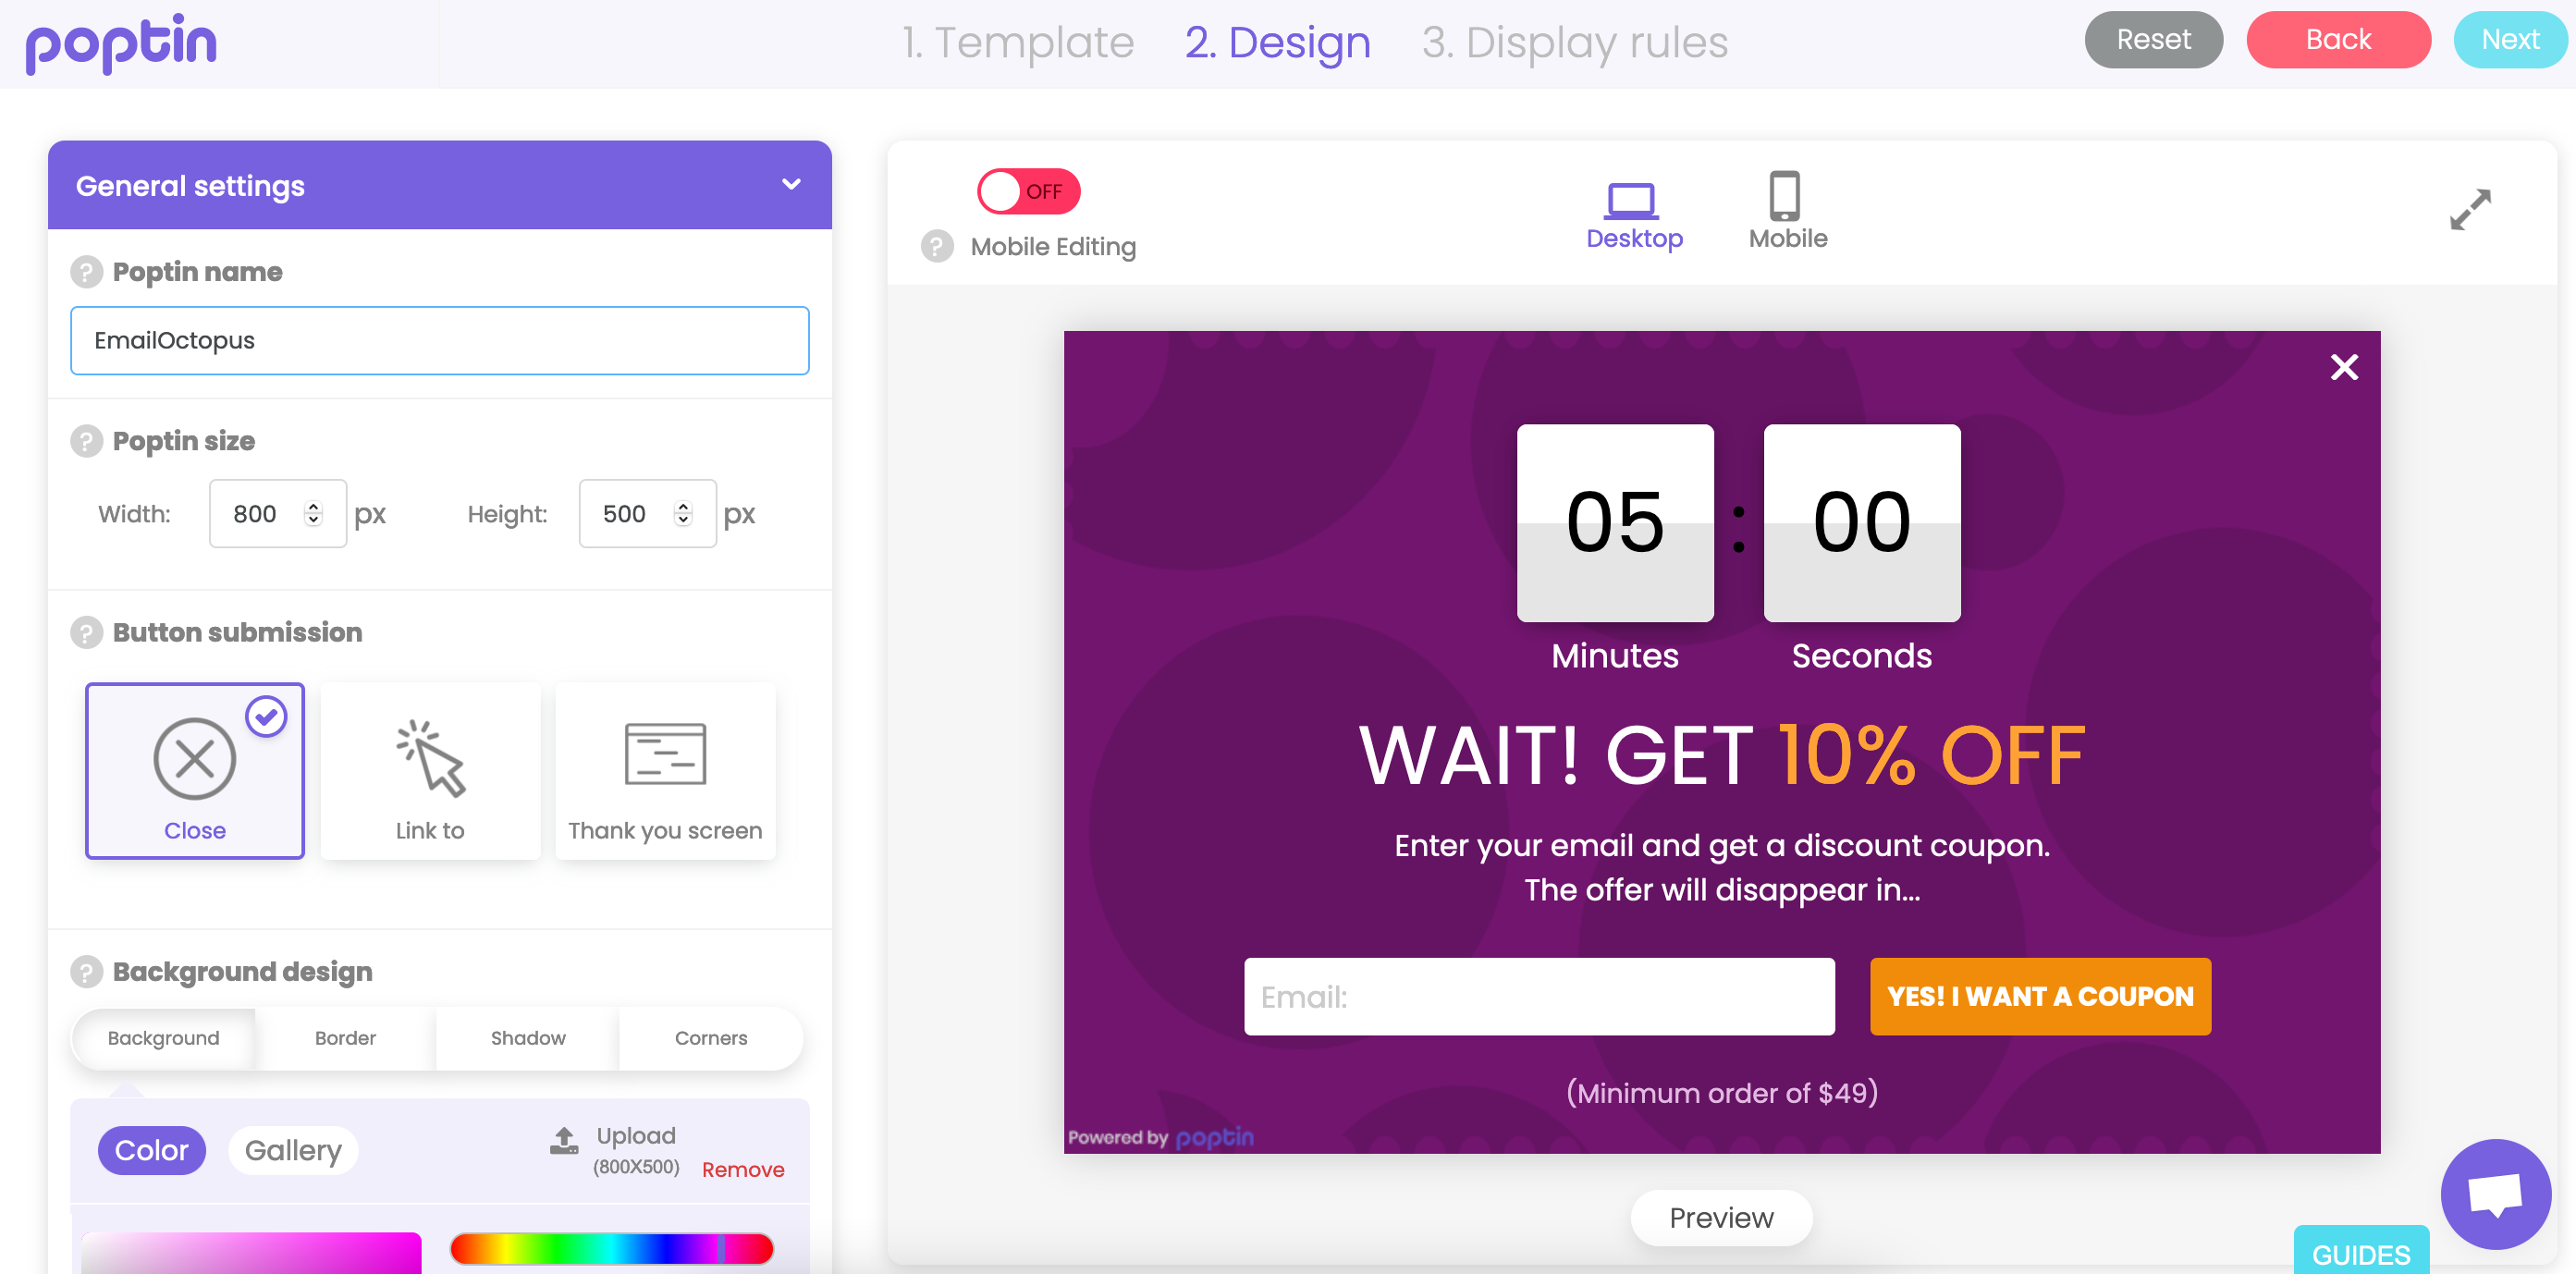Click the Width stepper arrows

point(314,514)
